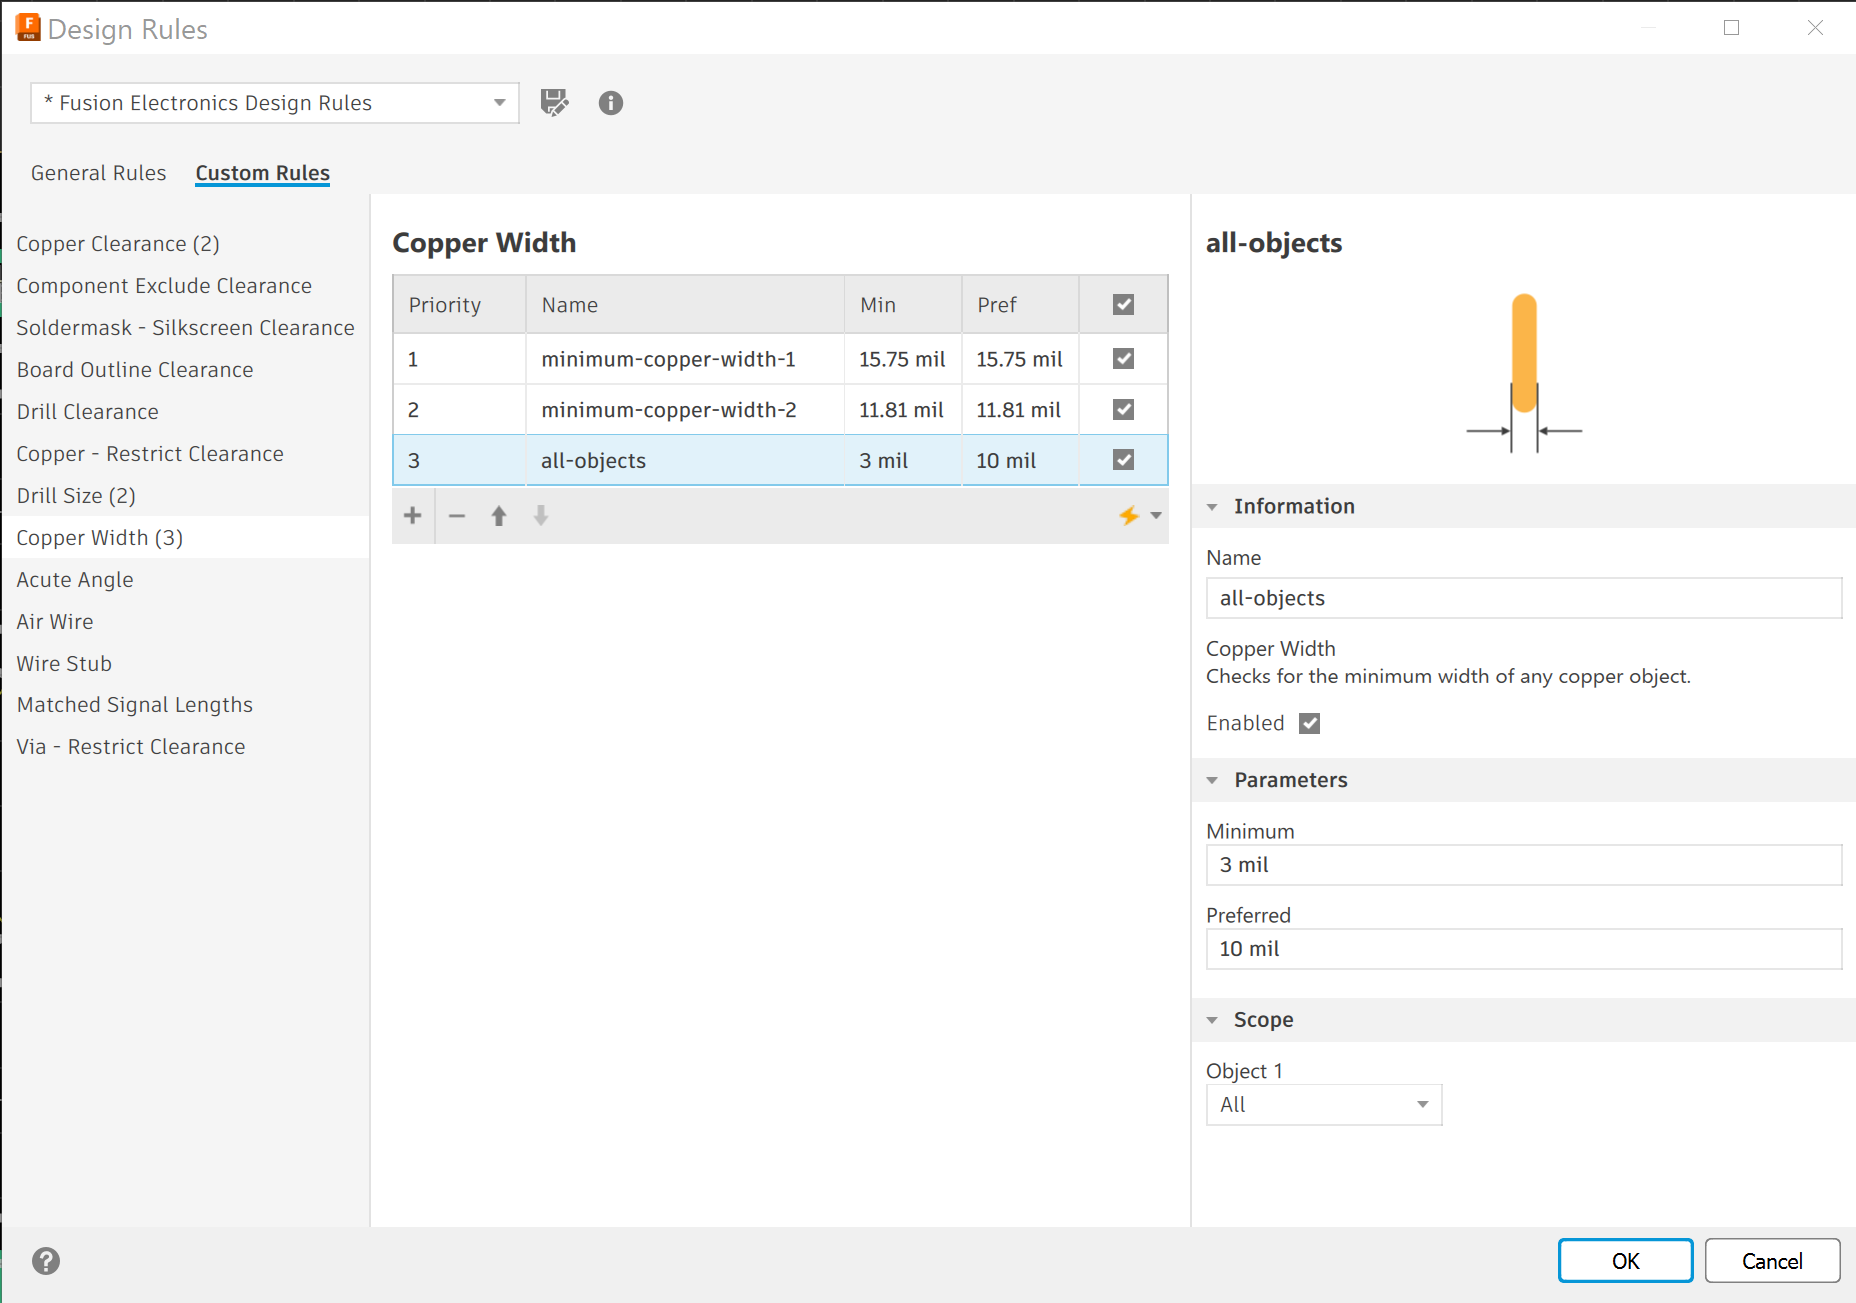Screen dimensions: 1856x1303
Task: Select Matched Signal Lengths category
Action: [135, 705]
